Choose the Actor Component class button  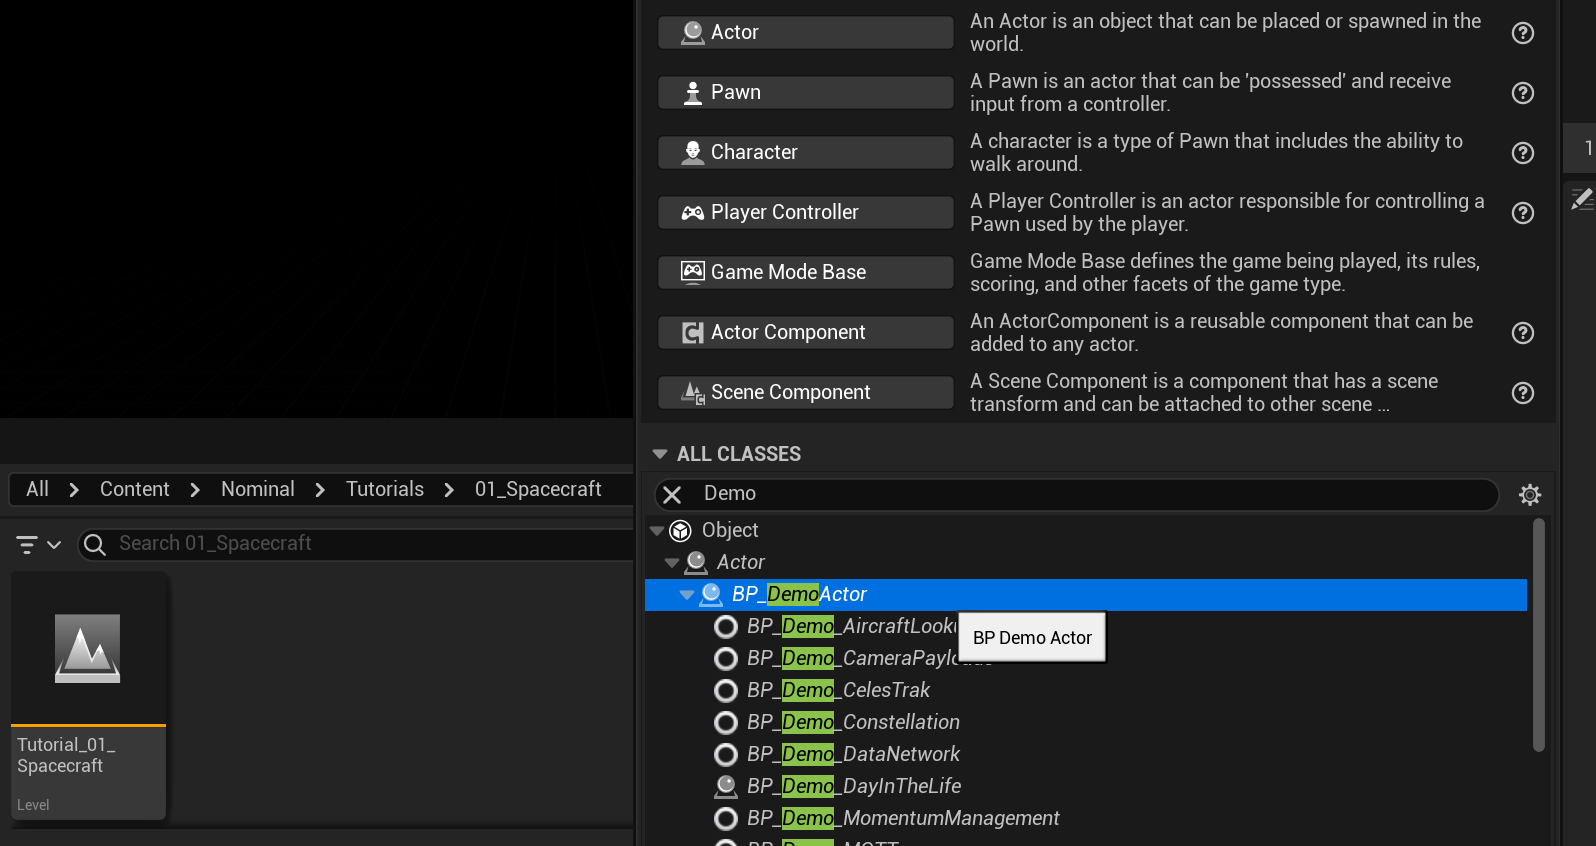[x=805, y=332]
